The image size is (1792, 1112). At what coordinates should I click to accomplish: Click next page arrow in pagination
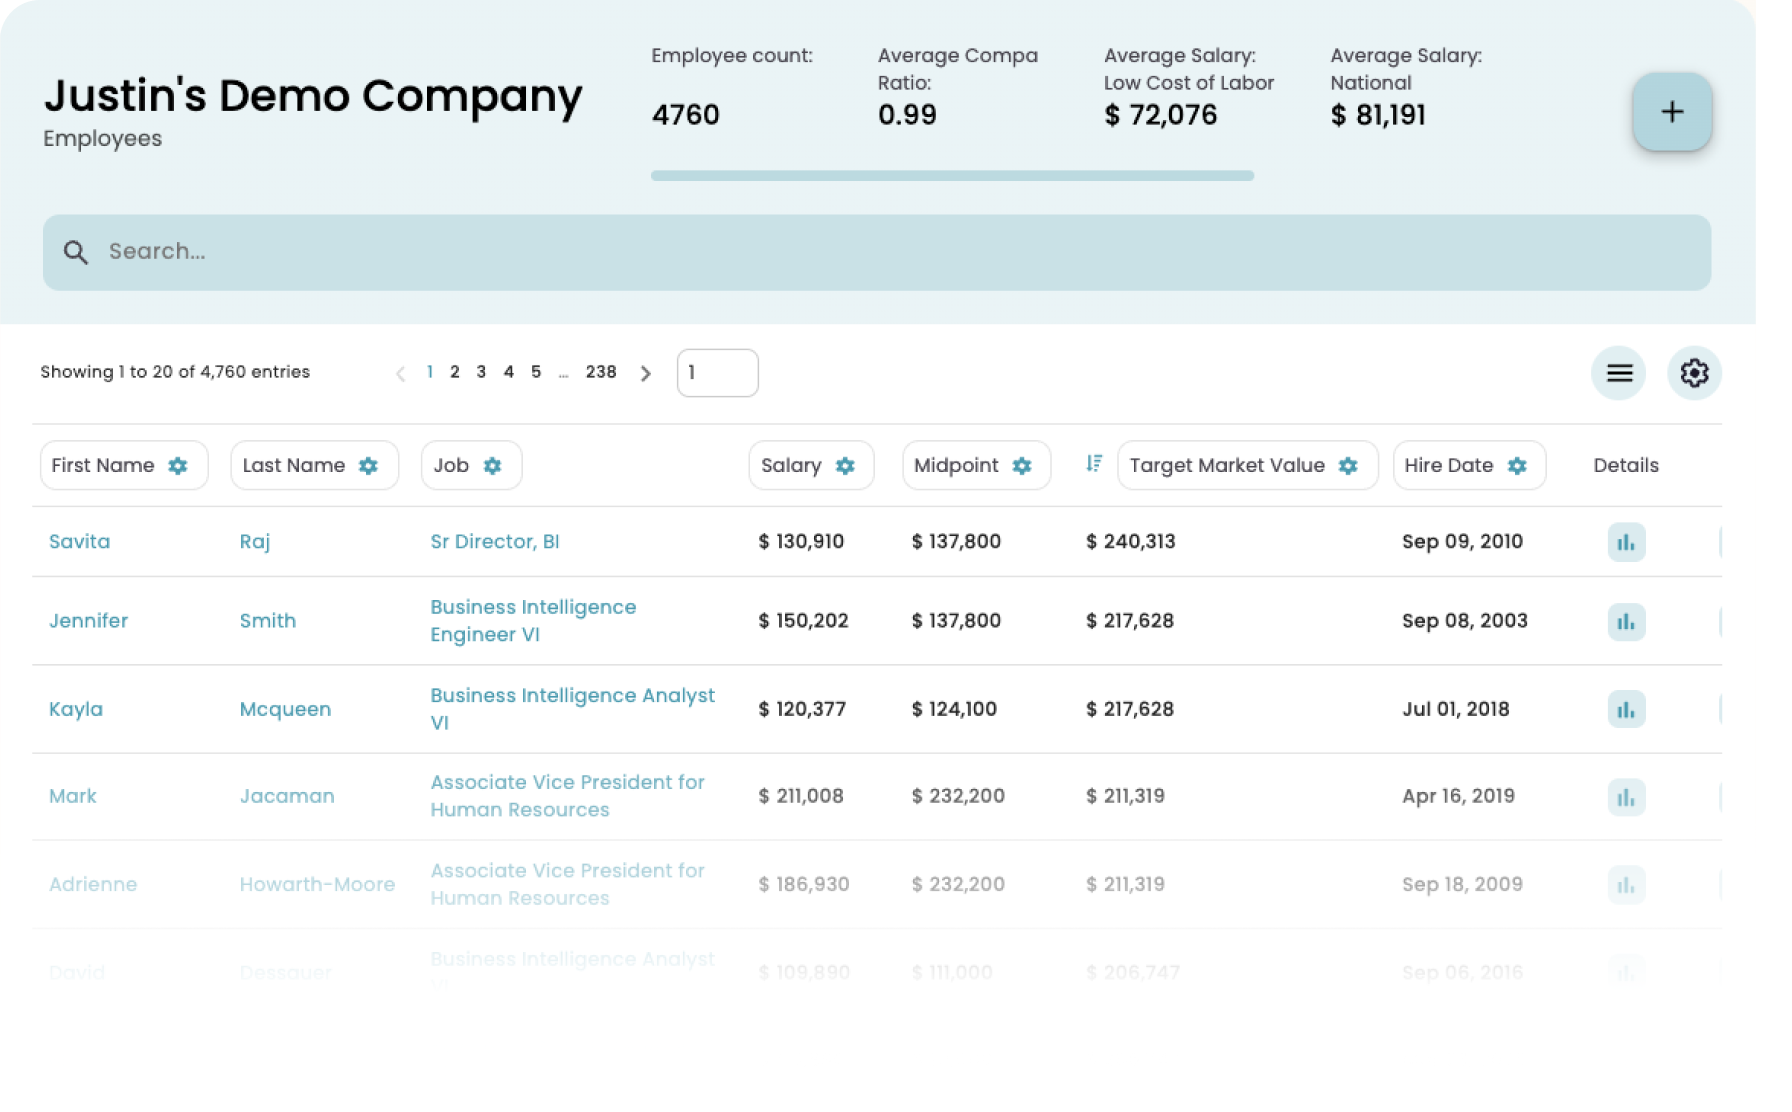coord(646,373)
